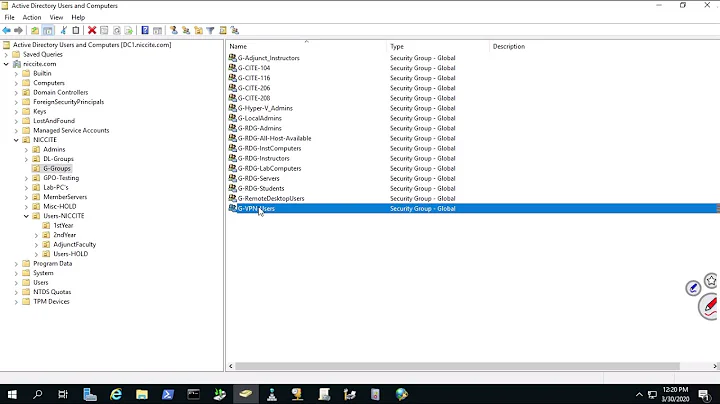Select the 1stYear OU in tree
The width and height of the screenshot is (720, 404).
(63, 225)
